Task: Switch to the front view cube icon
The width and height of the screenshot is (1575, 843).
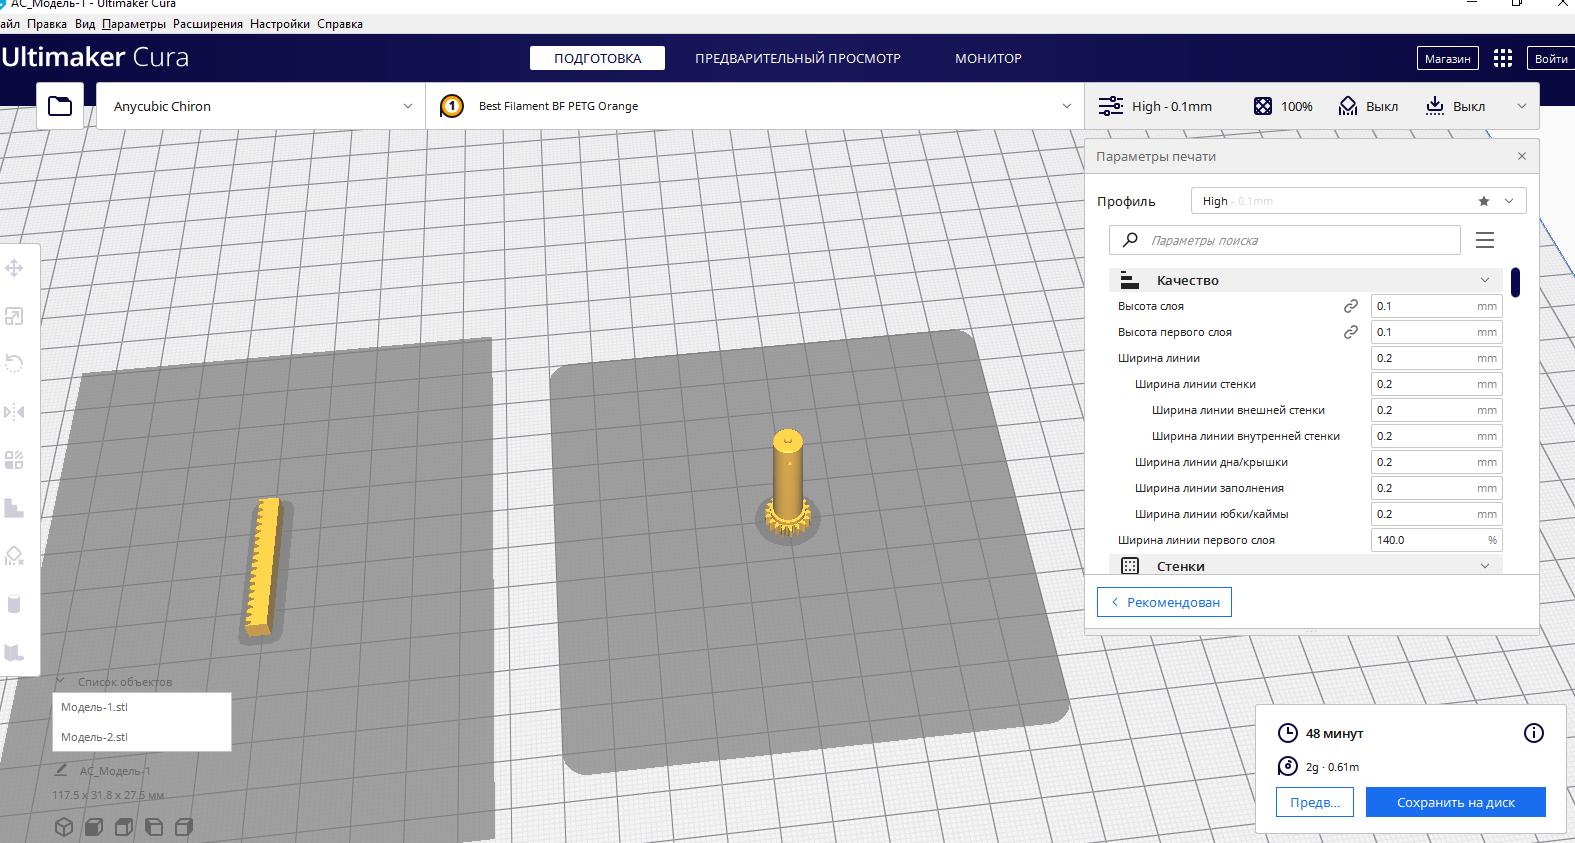Action: point(94,827)
